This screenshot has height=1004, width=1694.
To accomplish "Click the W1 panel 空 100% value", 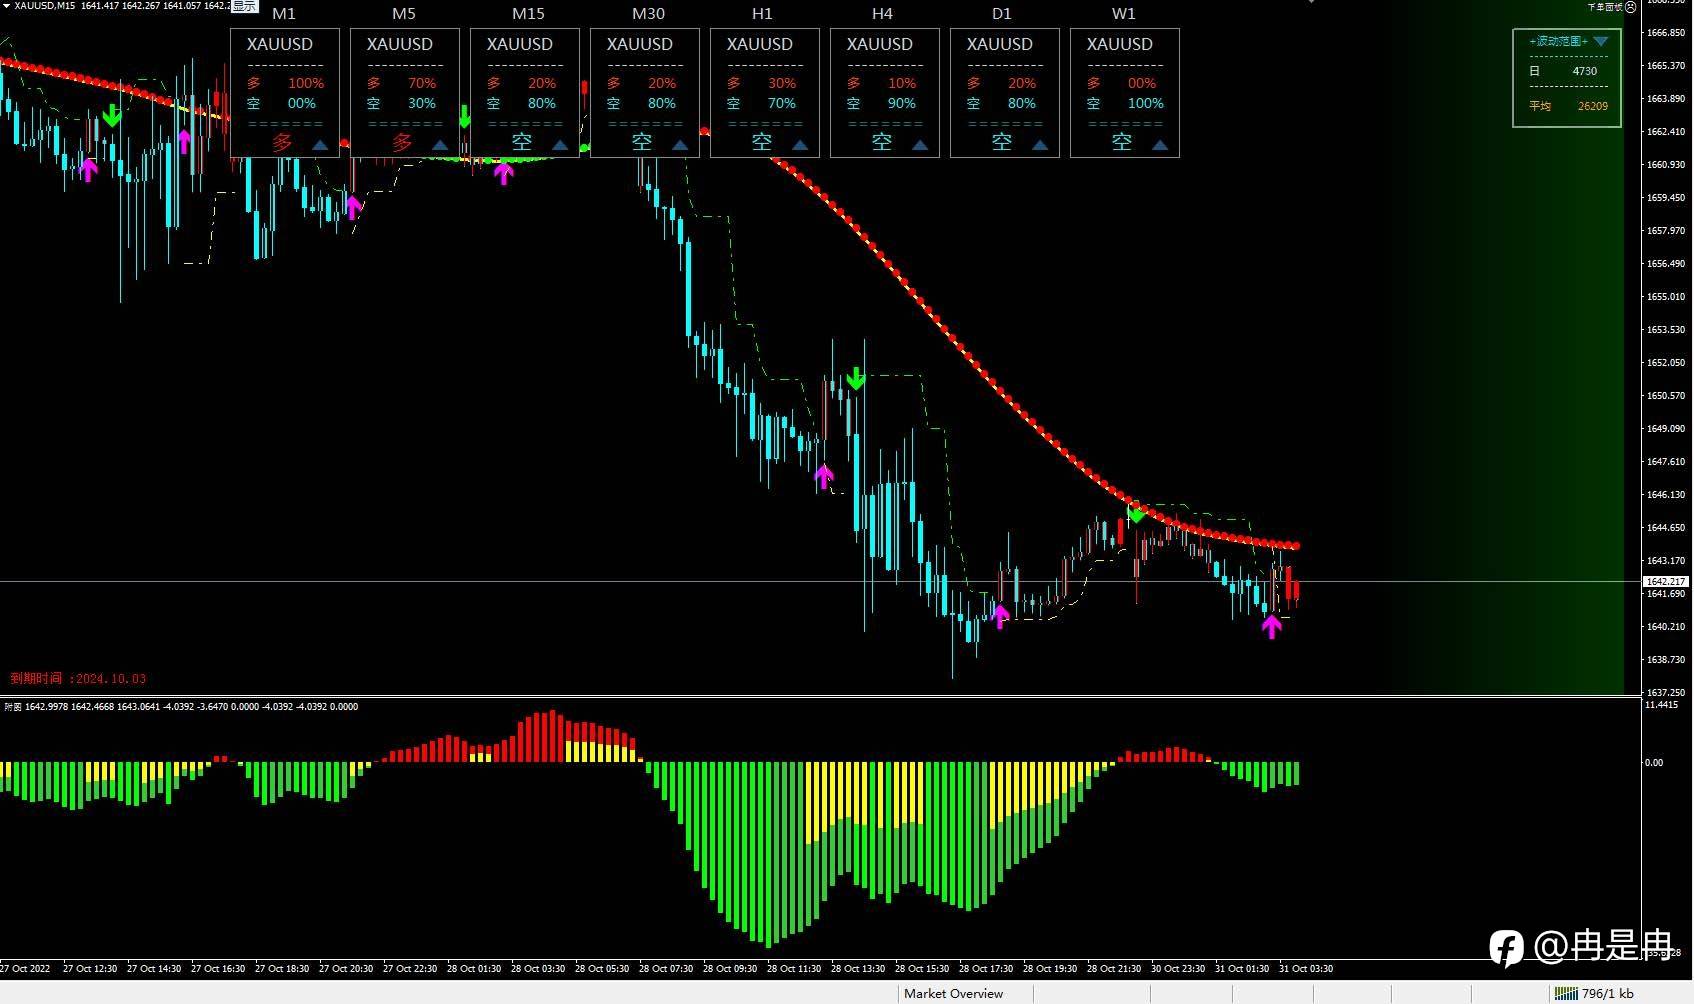I will pos(1146,103).
